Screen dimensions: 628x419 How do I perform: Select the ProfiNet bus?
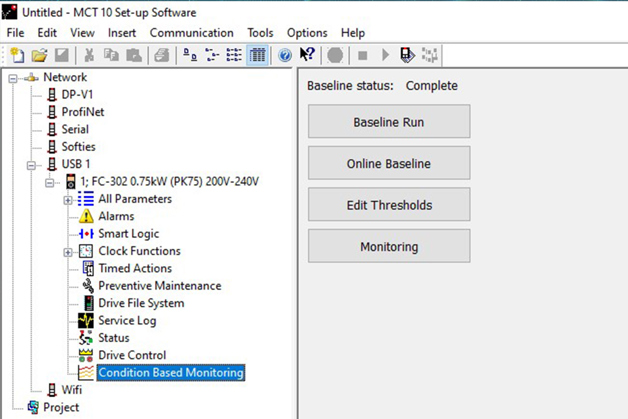[83, 112]
